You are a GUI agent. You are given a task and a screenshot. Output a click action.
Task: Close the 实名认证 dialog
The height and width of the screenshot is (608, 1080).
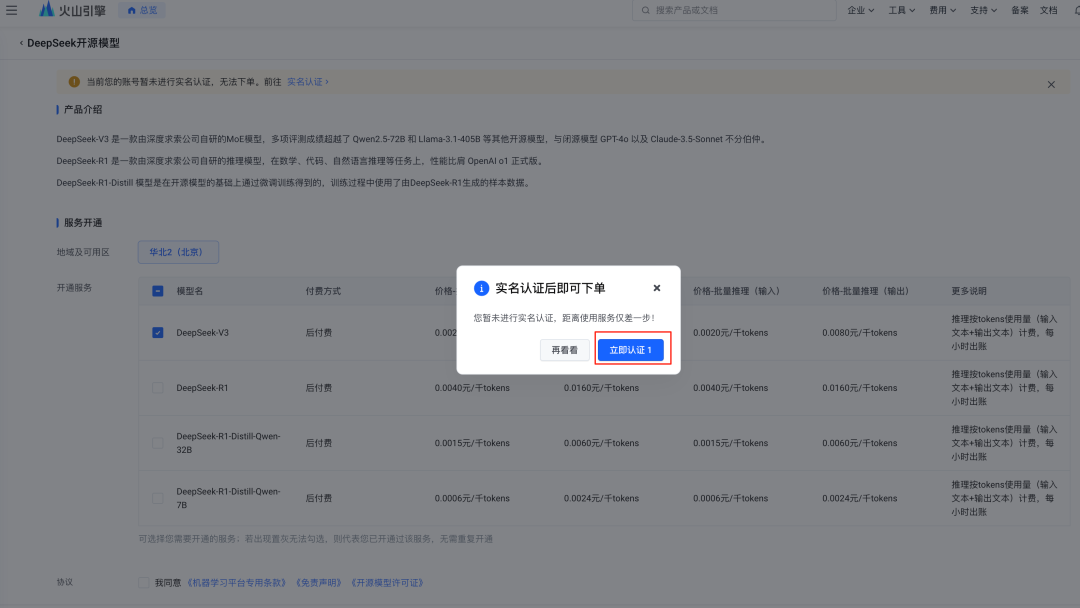(656, 288)
